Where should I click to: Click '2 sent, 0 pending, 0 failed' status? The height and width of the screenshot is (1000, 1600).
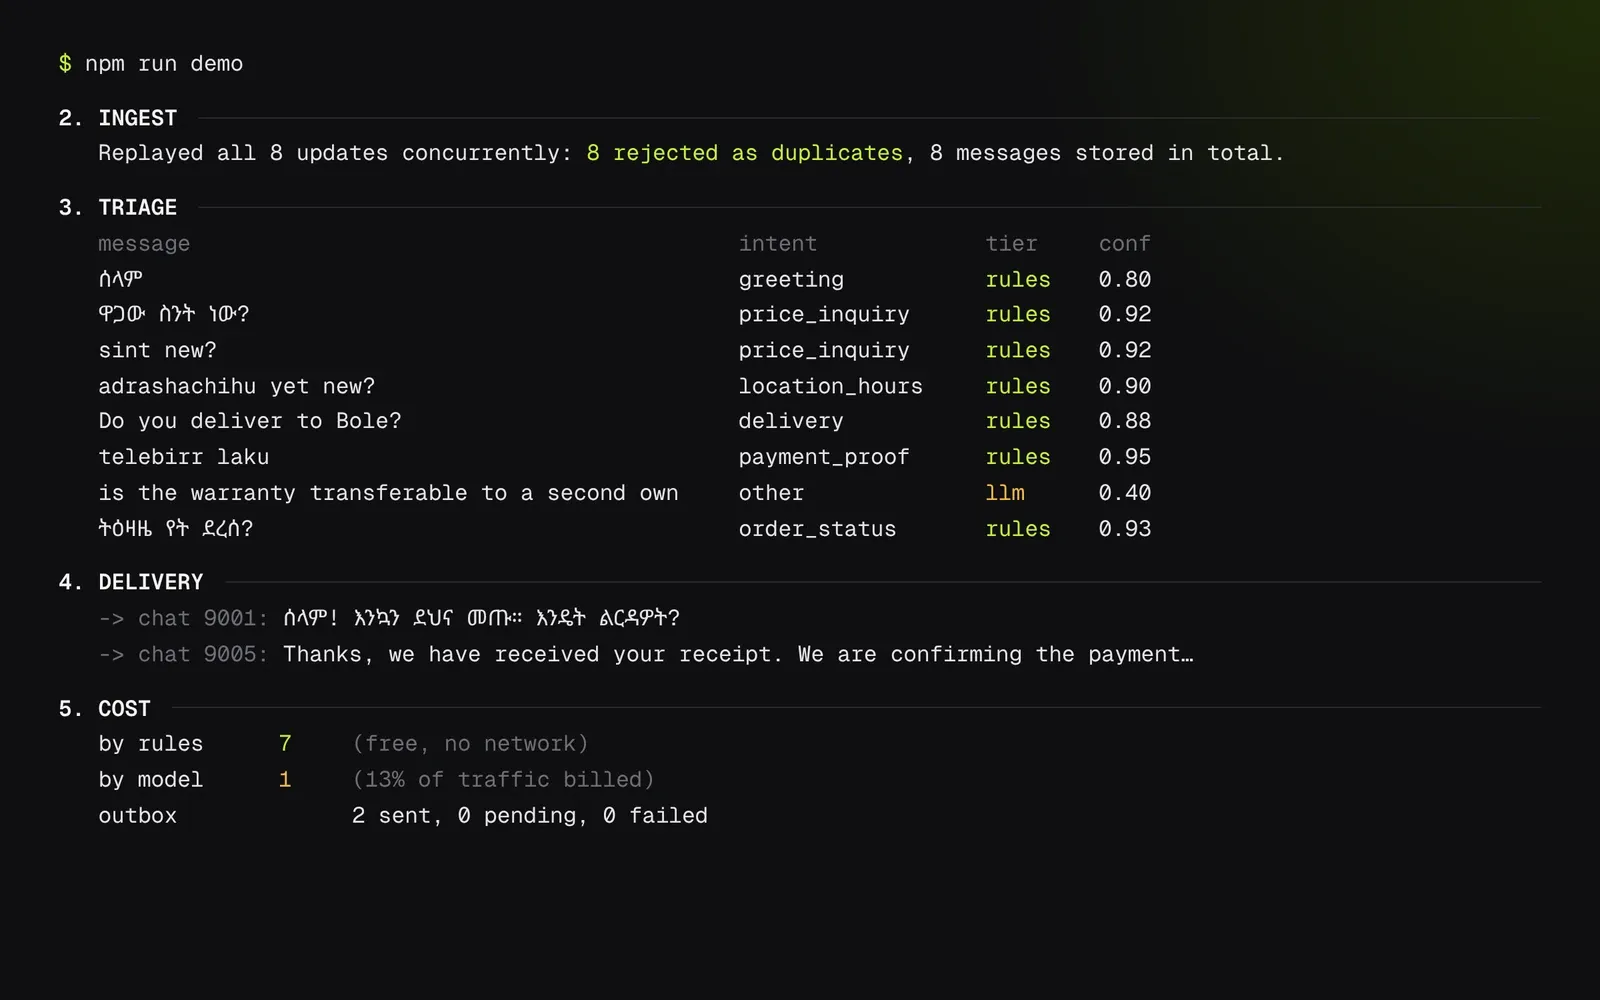tap(530, 816)
